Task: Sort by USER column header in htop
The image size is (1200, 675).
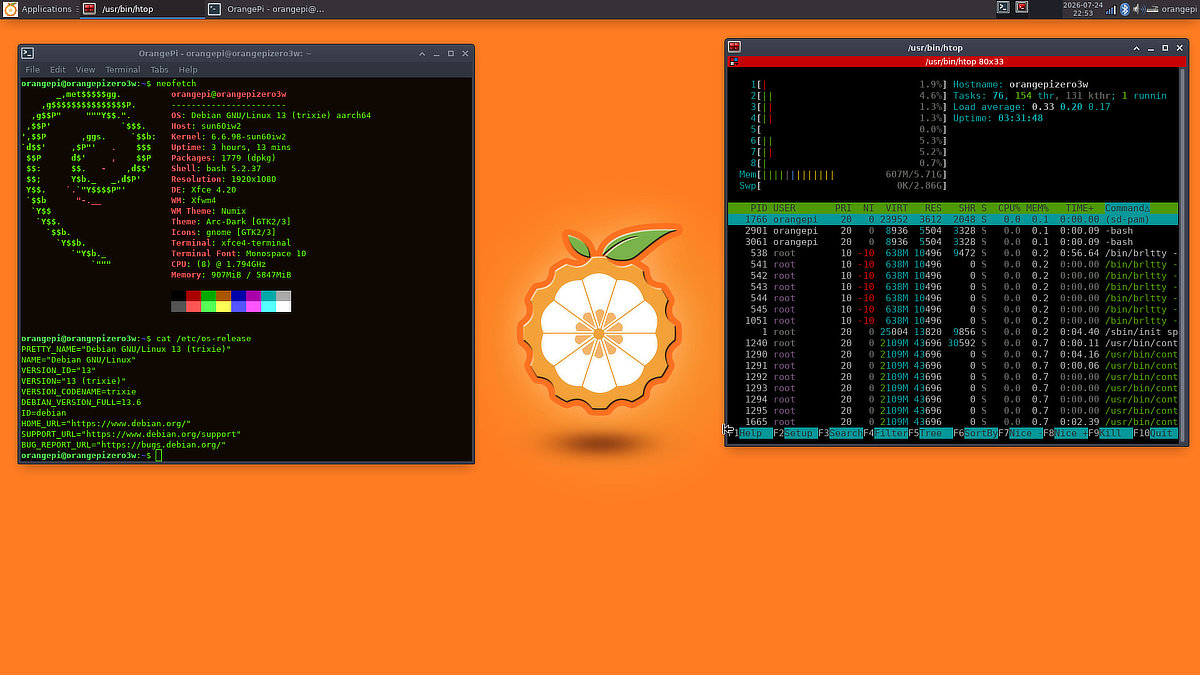Action: [x=785, y=208]
